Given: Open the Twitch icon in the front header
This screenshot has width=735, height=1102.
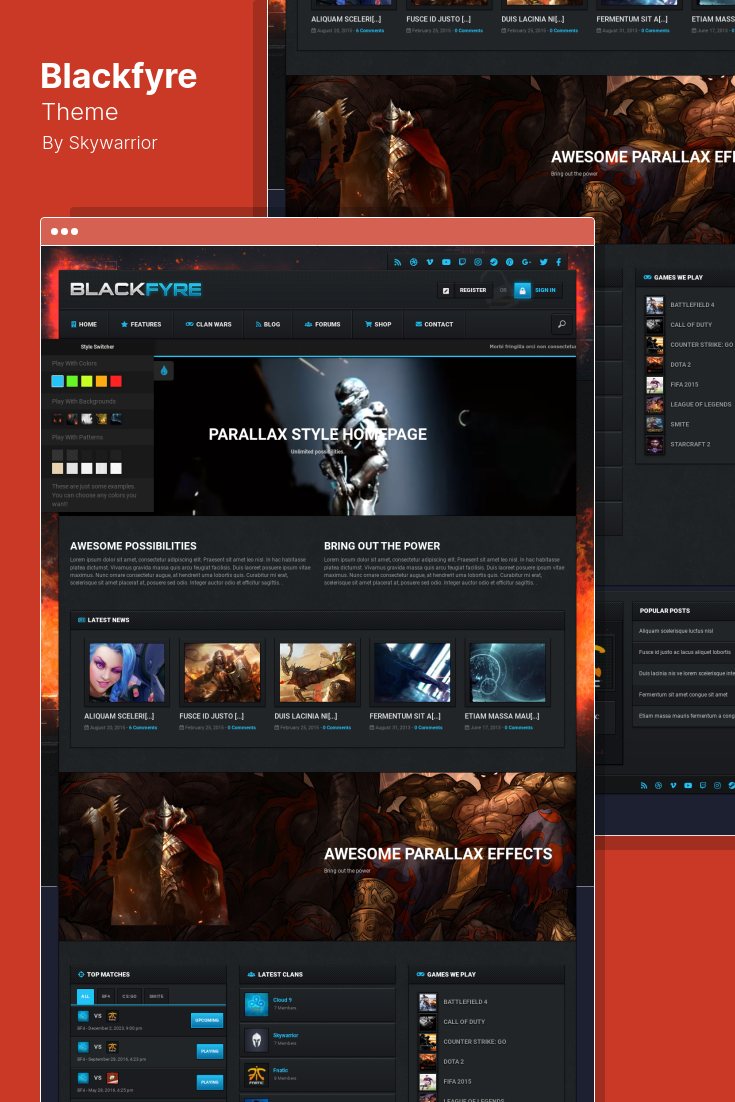Looking at the screenshot, I should point(462,262).
